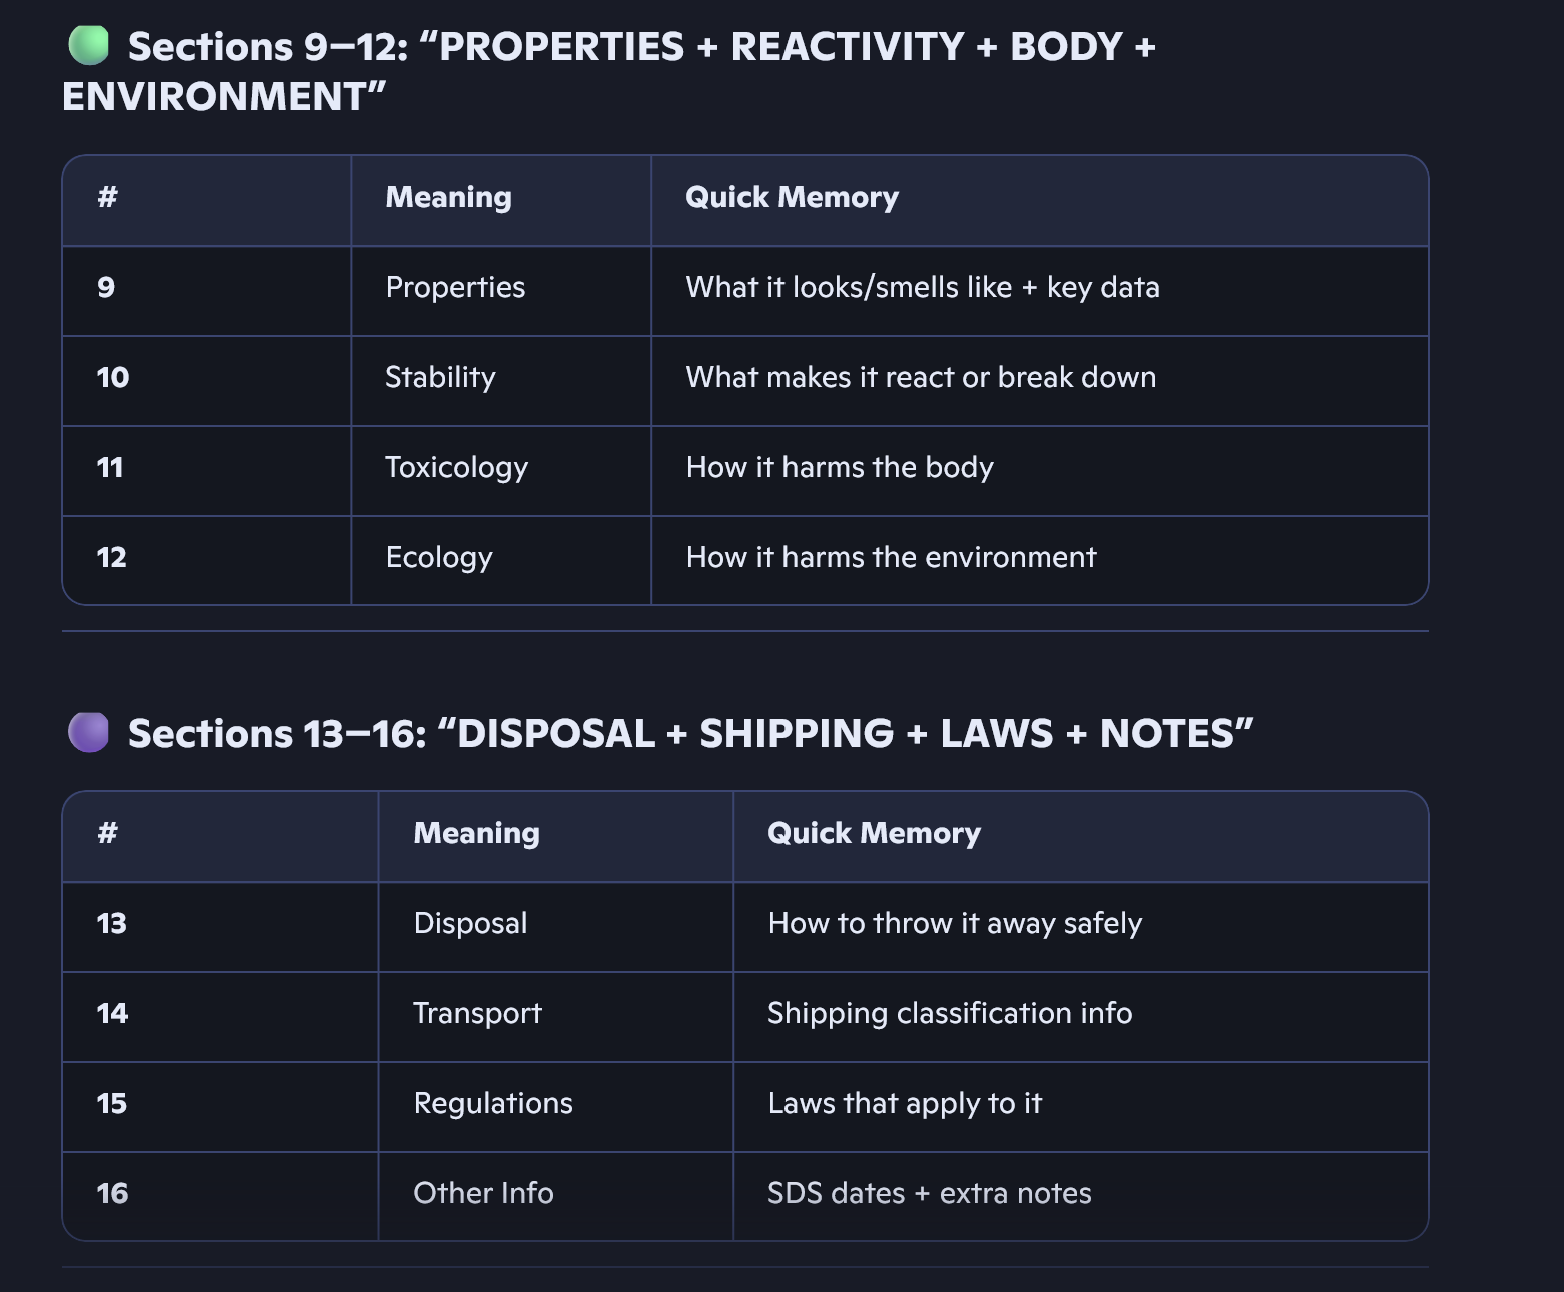1564x1292 pixels.
Task: Select the Stability cell in row 10
Action: click(x=440, y=378)
